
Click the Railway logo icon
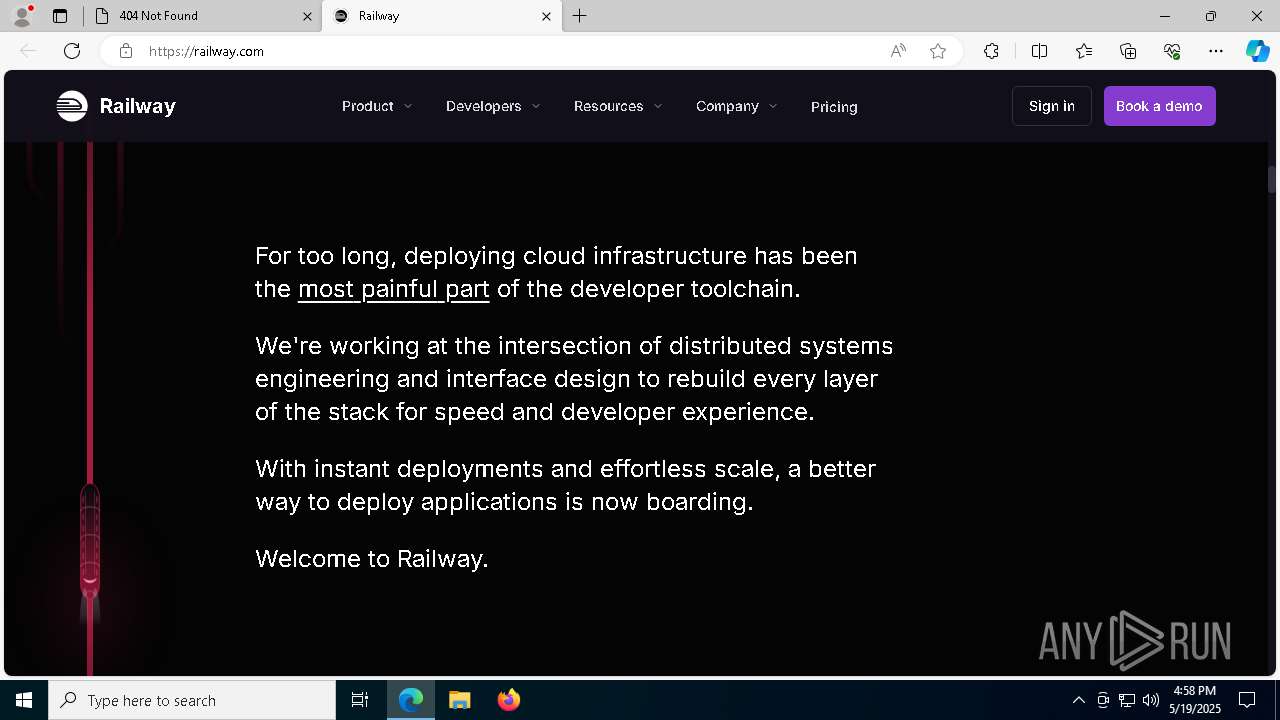72,106
